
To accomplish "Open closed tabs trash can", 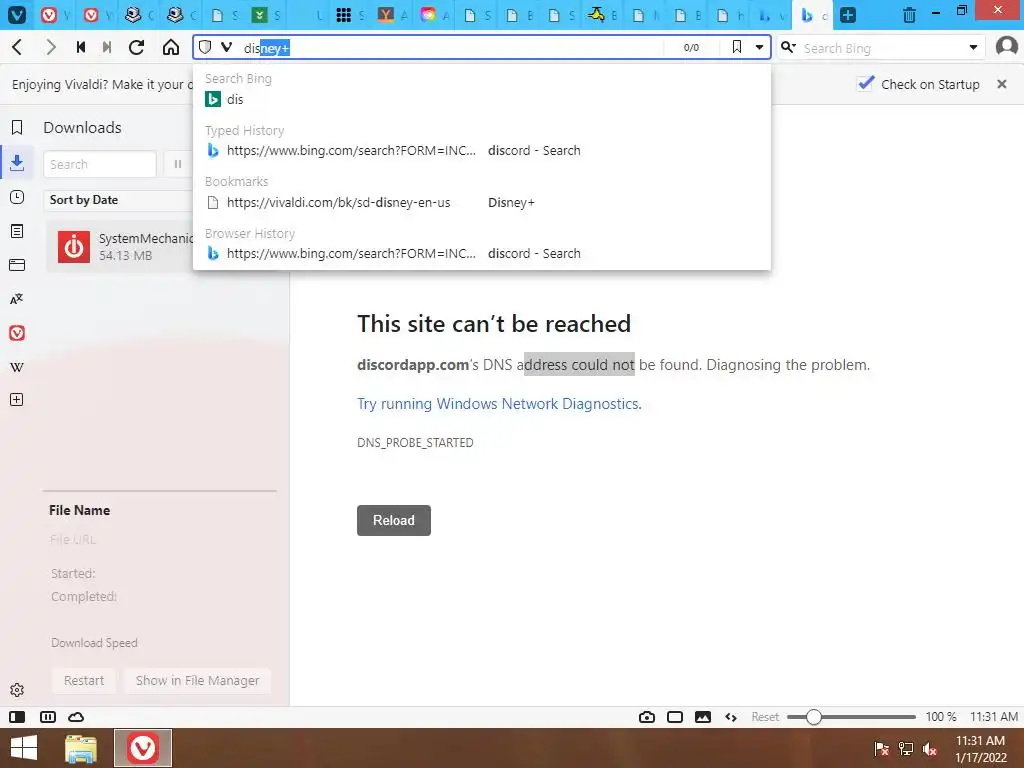I will point(909,14).
